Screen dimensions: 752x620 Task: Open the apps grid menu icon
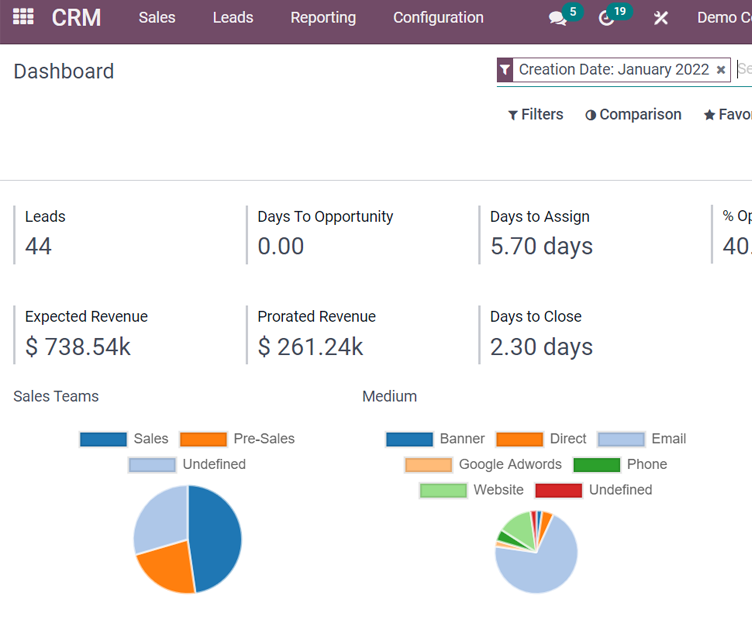[23, 17]
